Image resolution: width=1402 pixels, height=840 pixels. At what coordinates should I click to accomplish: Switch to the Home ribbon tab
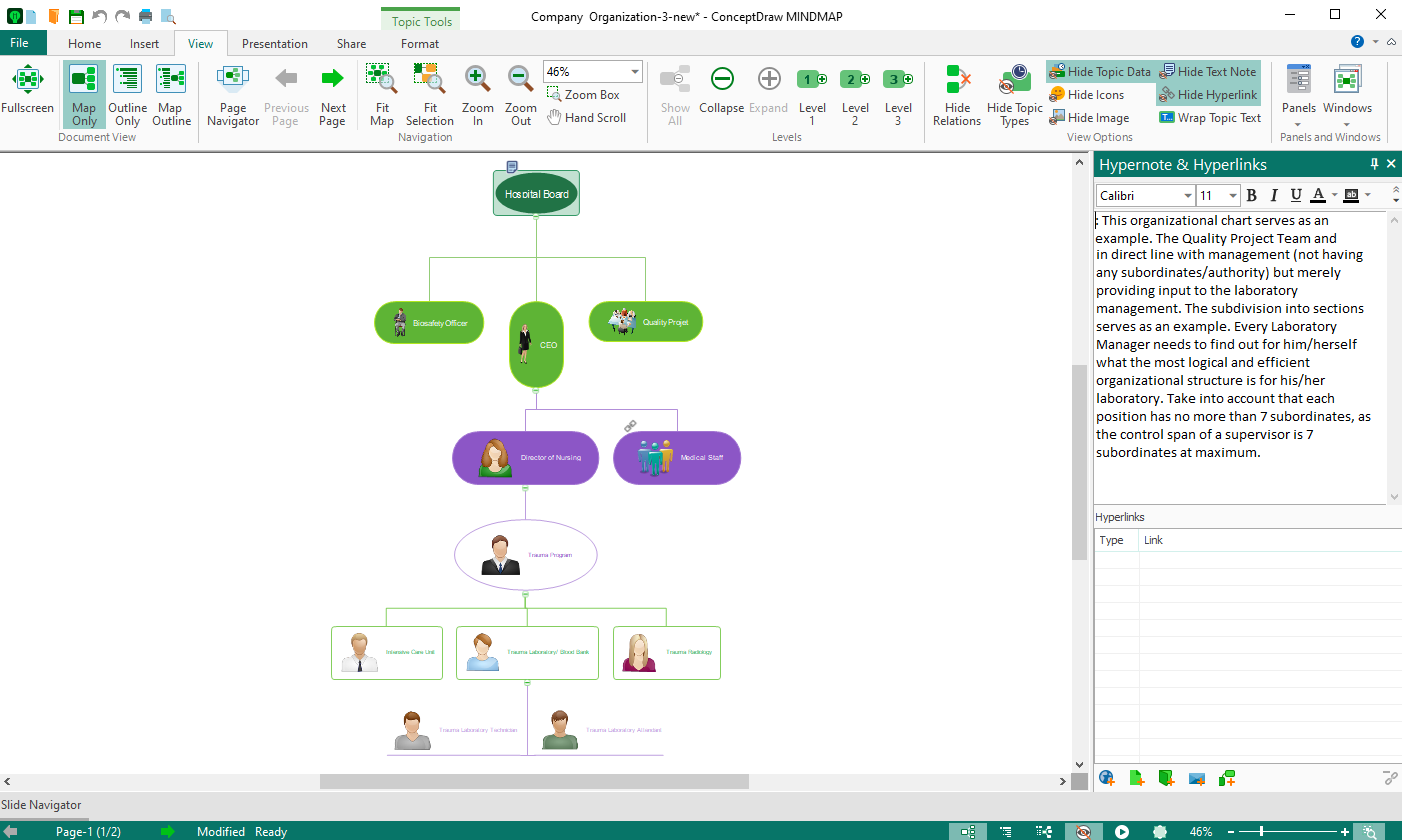click(x=84, y=43)
